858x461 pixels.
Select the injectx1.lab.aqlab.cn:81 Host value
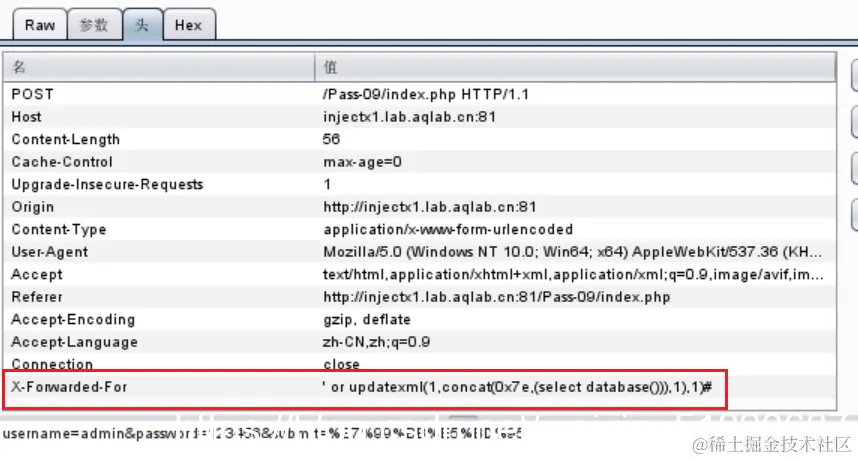(x=409, y=117)
